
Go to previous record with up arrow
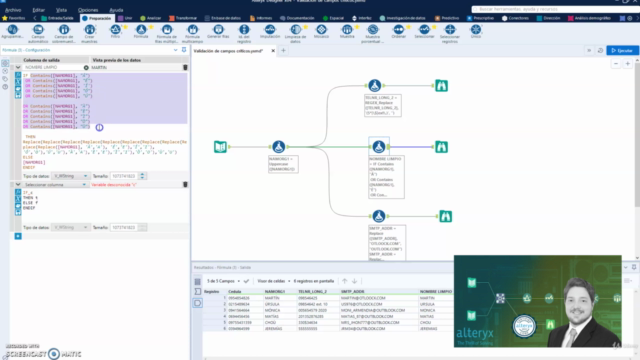[x=344, y=281]
